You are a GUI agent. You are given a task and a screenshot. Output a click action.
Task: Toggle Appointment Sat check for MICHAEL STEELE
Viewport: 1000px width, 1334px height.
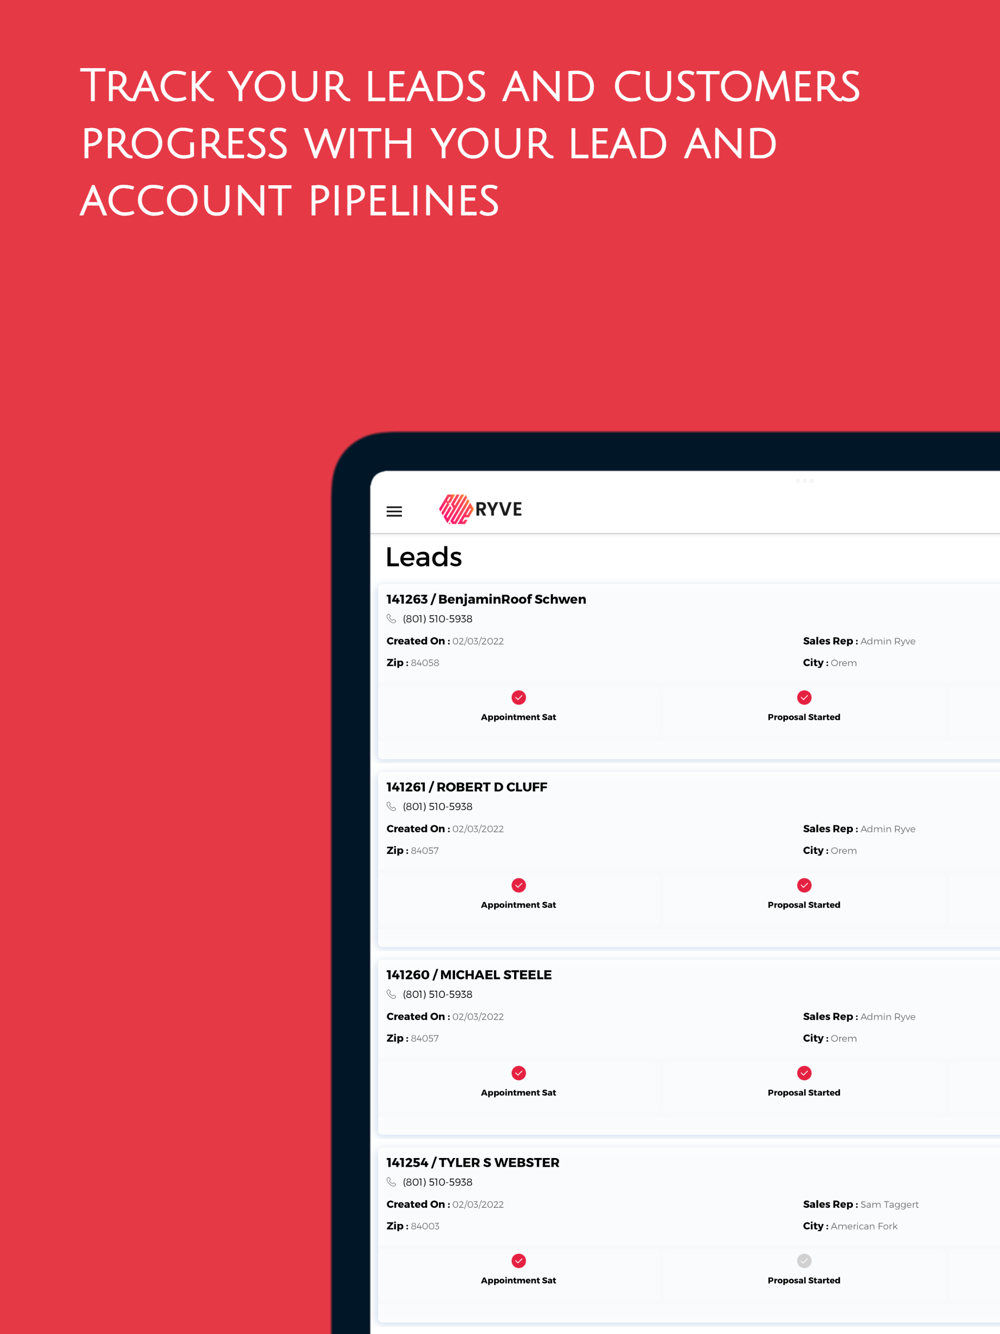pos(519,1073)
